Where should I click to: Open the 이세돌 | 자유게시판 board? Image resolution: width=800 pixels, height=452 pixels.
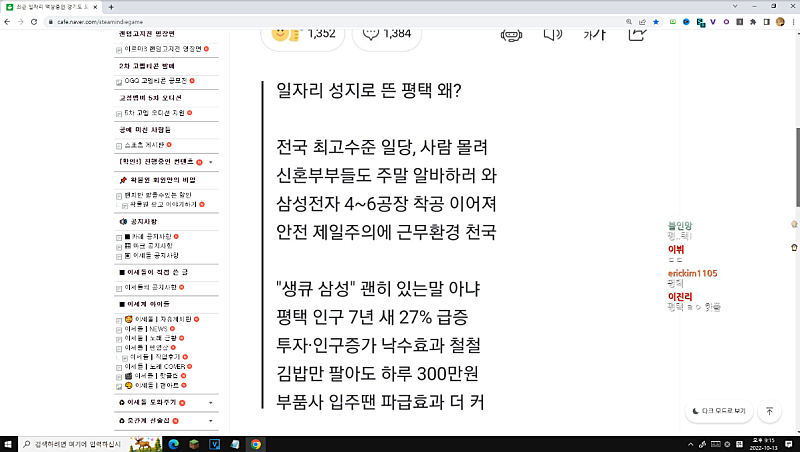point(158,319)
